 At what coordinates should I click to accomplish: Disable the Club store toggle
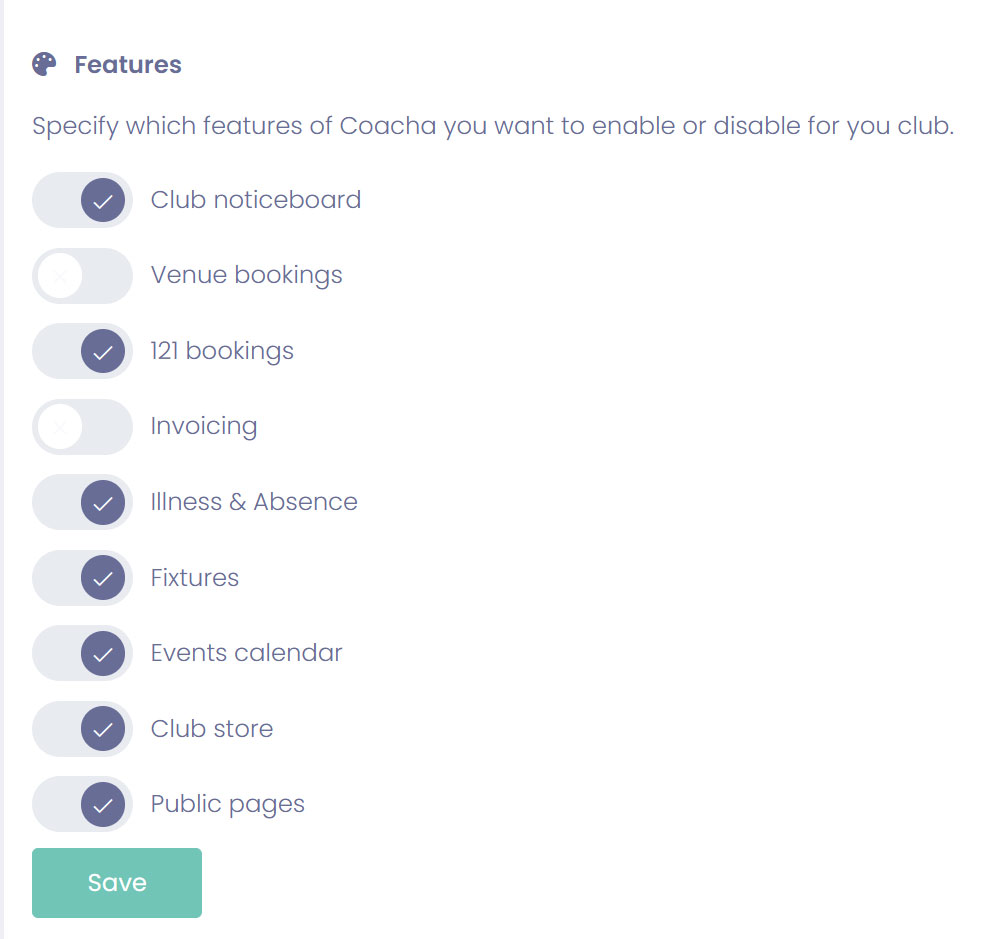tap(82, 729)
